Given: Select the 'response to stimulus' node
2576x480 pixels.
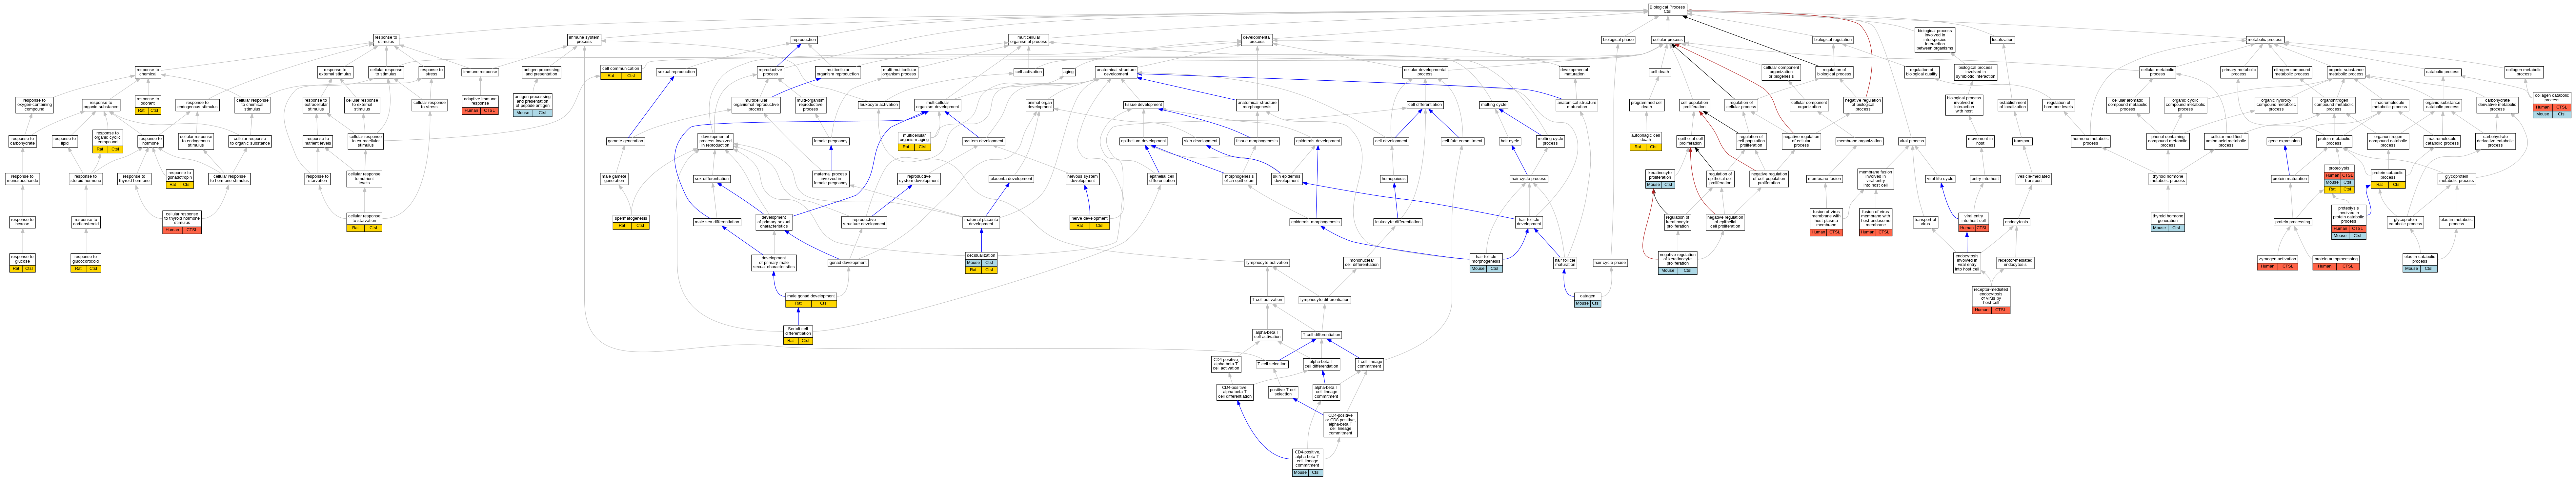Looking at the screenshot, I should (x=386, y=40).
